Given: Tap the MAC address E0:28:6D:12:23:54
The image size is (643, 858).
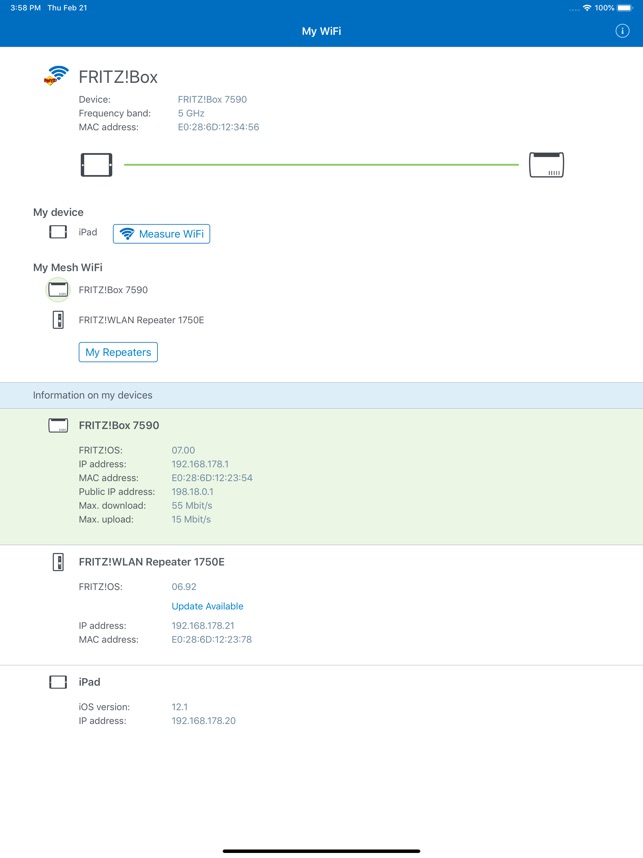Looking at the screenshot, I should pyautogui.click(x=212, y=478).
